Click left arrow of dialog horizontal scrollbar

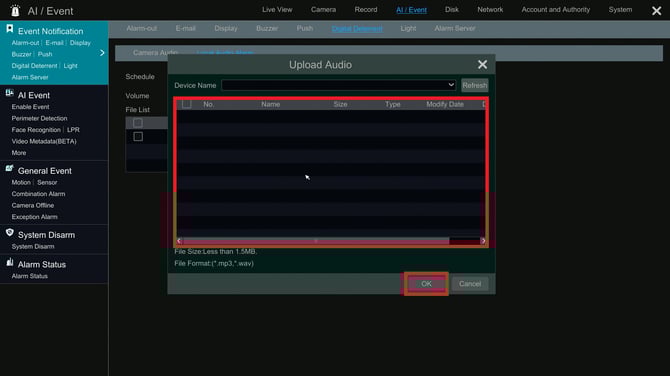click(179, 241)
